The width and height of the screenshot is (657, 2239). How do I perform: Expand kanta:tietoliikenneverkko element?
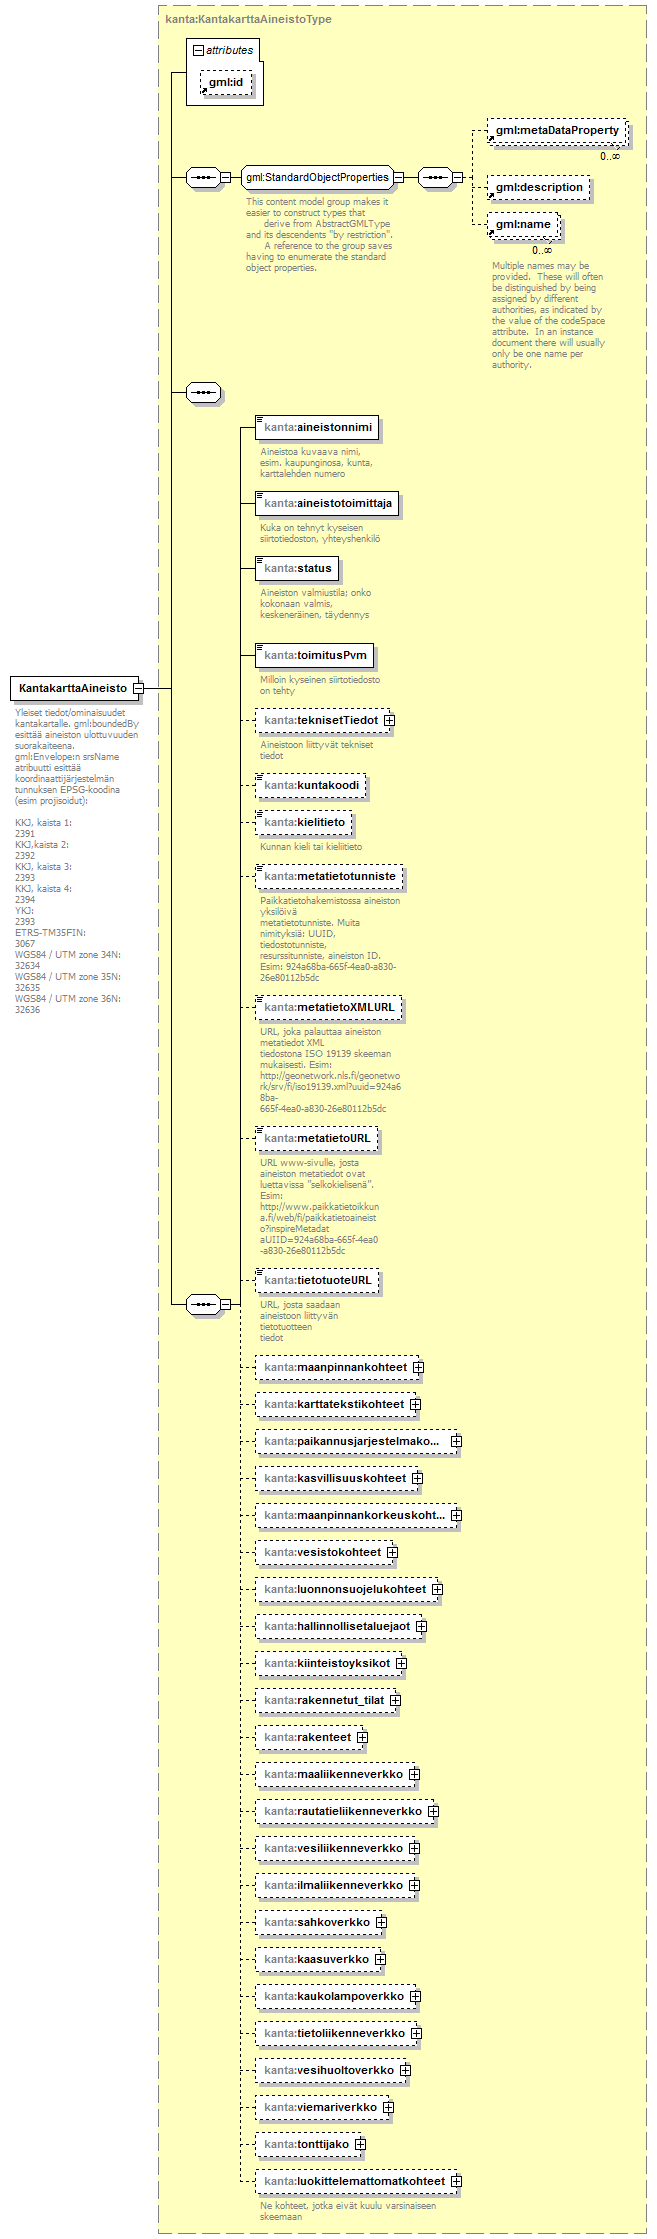(x=416, y=2033)
